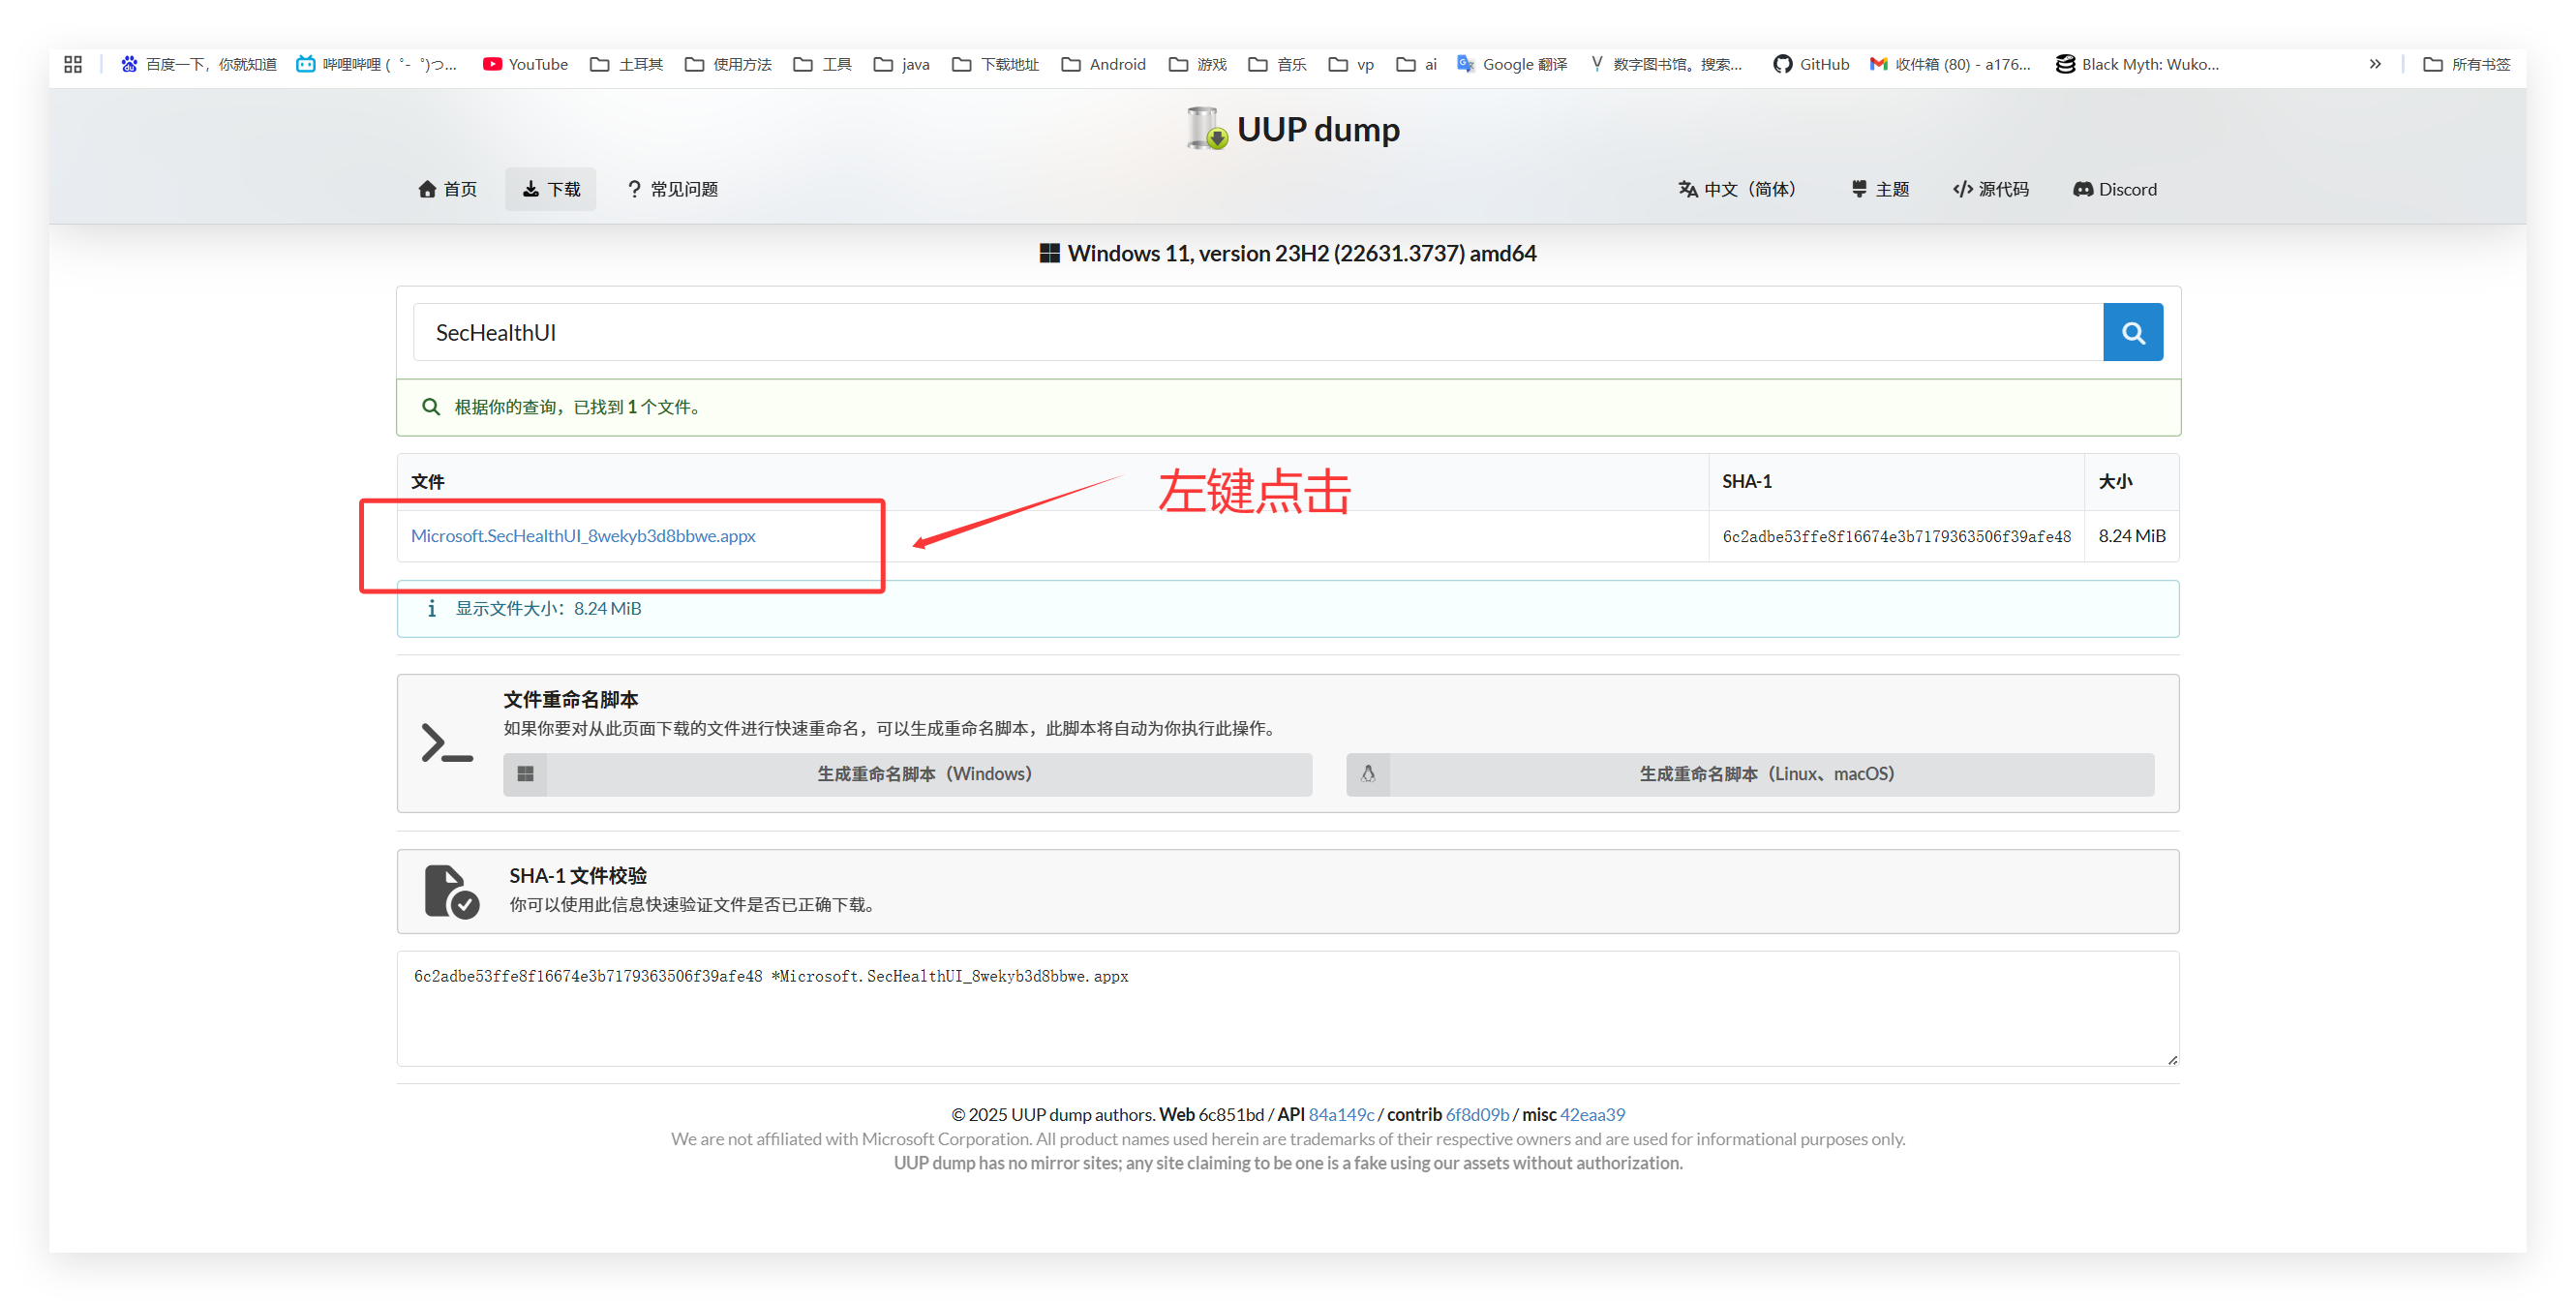Click the 8.24 MiB size cell

click(x=2131, y=536)
